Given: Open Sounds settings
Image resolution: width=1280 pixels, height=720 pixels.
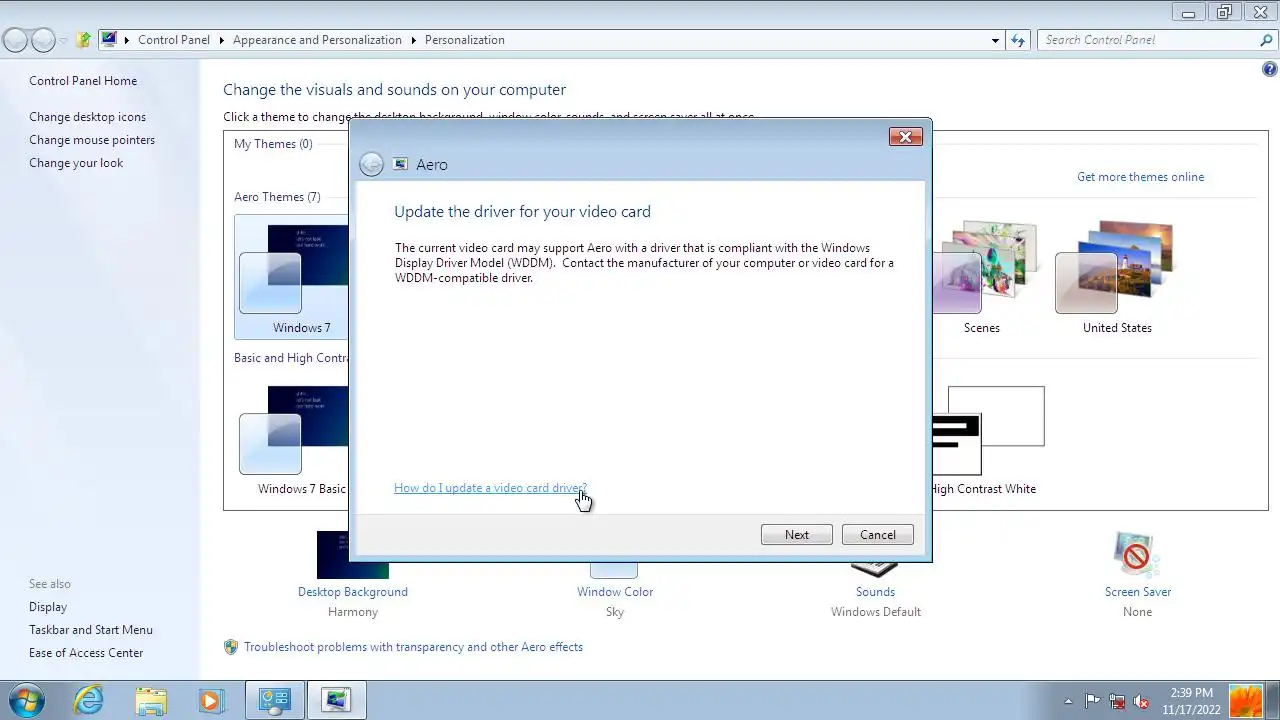Looking at the screenshot, I should point(875,592).
